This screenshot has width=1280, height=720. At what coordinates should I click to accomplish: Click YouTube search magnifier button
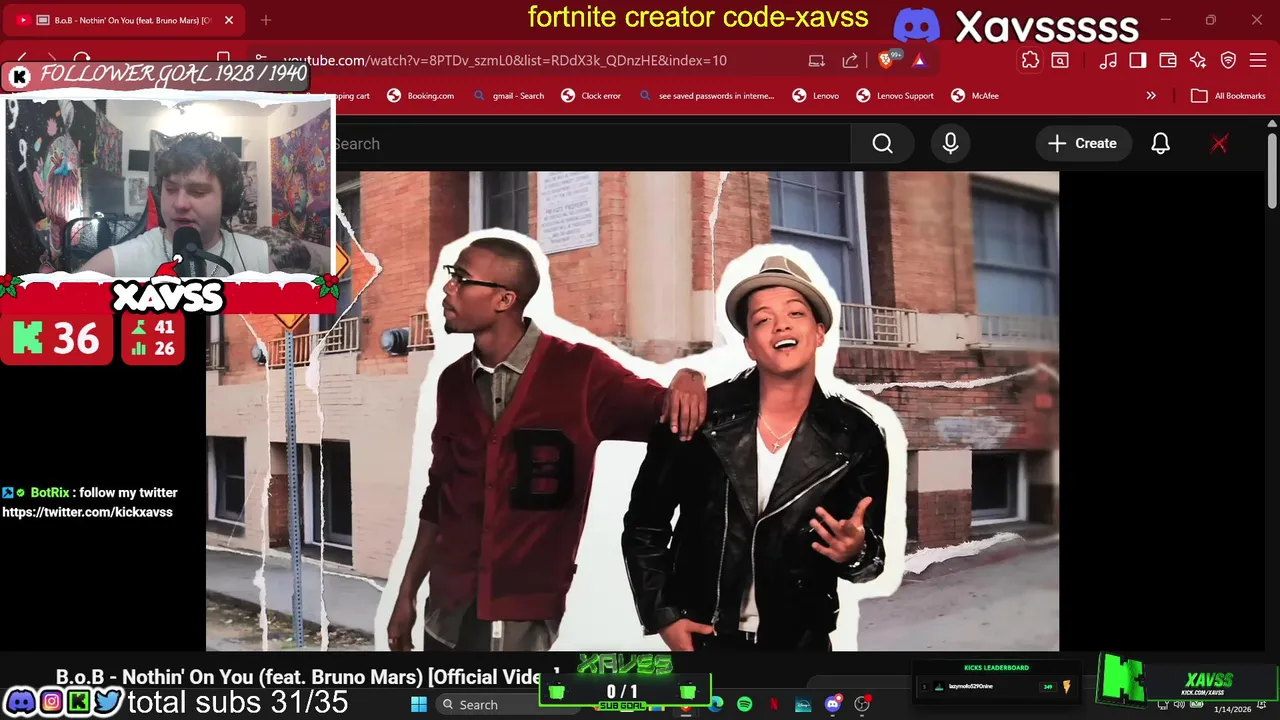tap(882, 144)
